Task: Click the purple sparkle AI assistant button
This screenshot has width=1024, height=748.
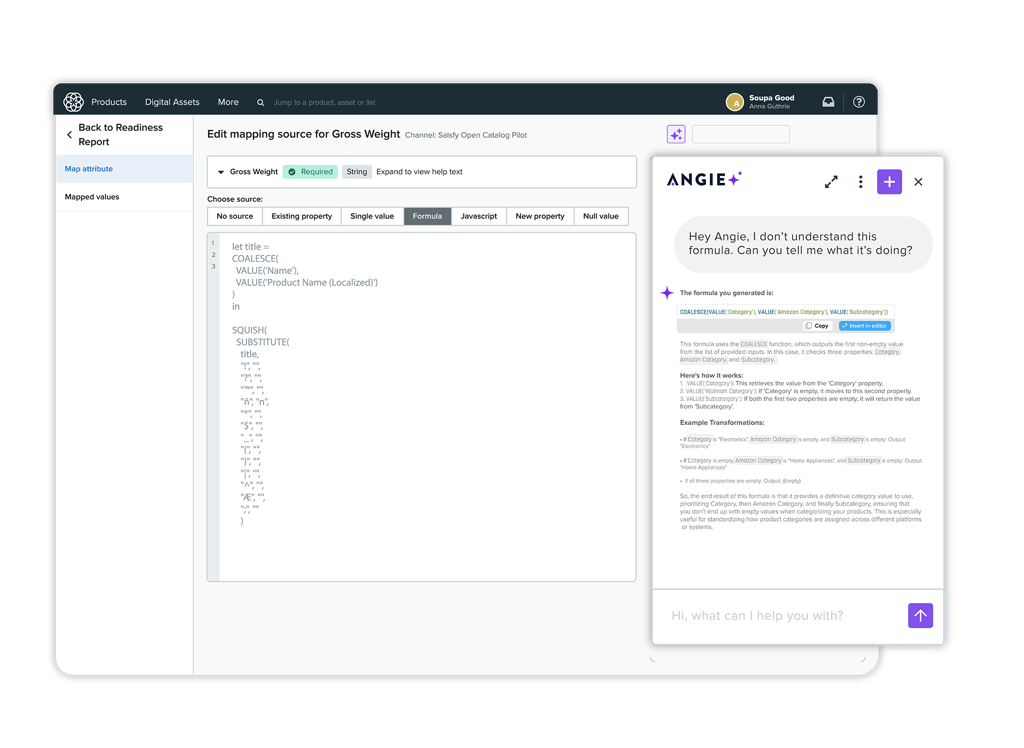Action: click(x=675, y=134)
